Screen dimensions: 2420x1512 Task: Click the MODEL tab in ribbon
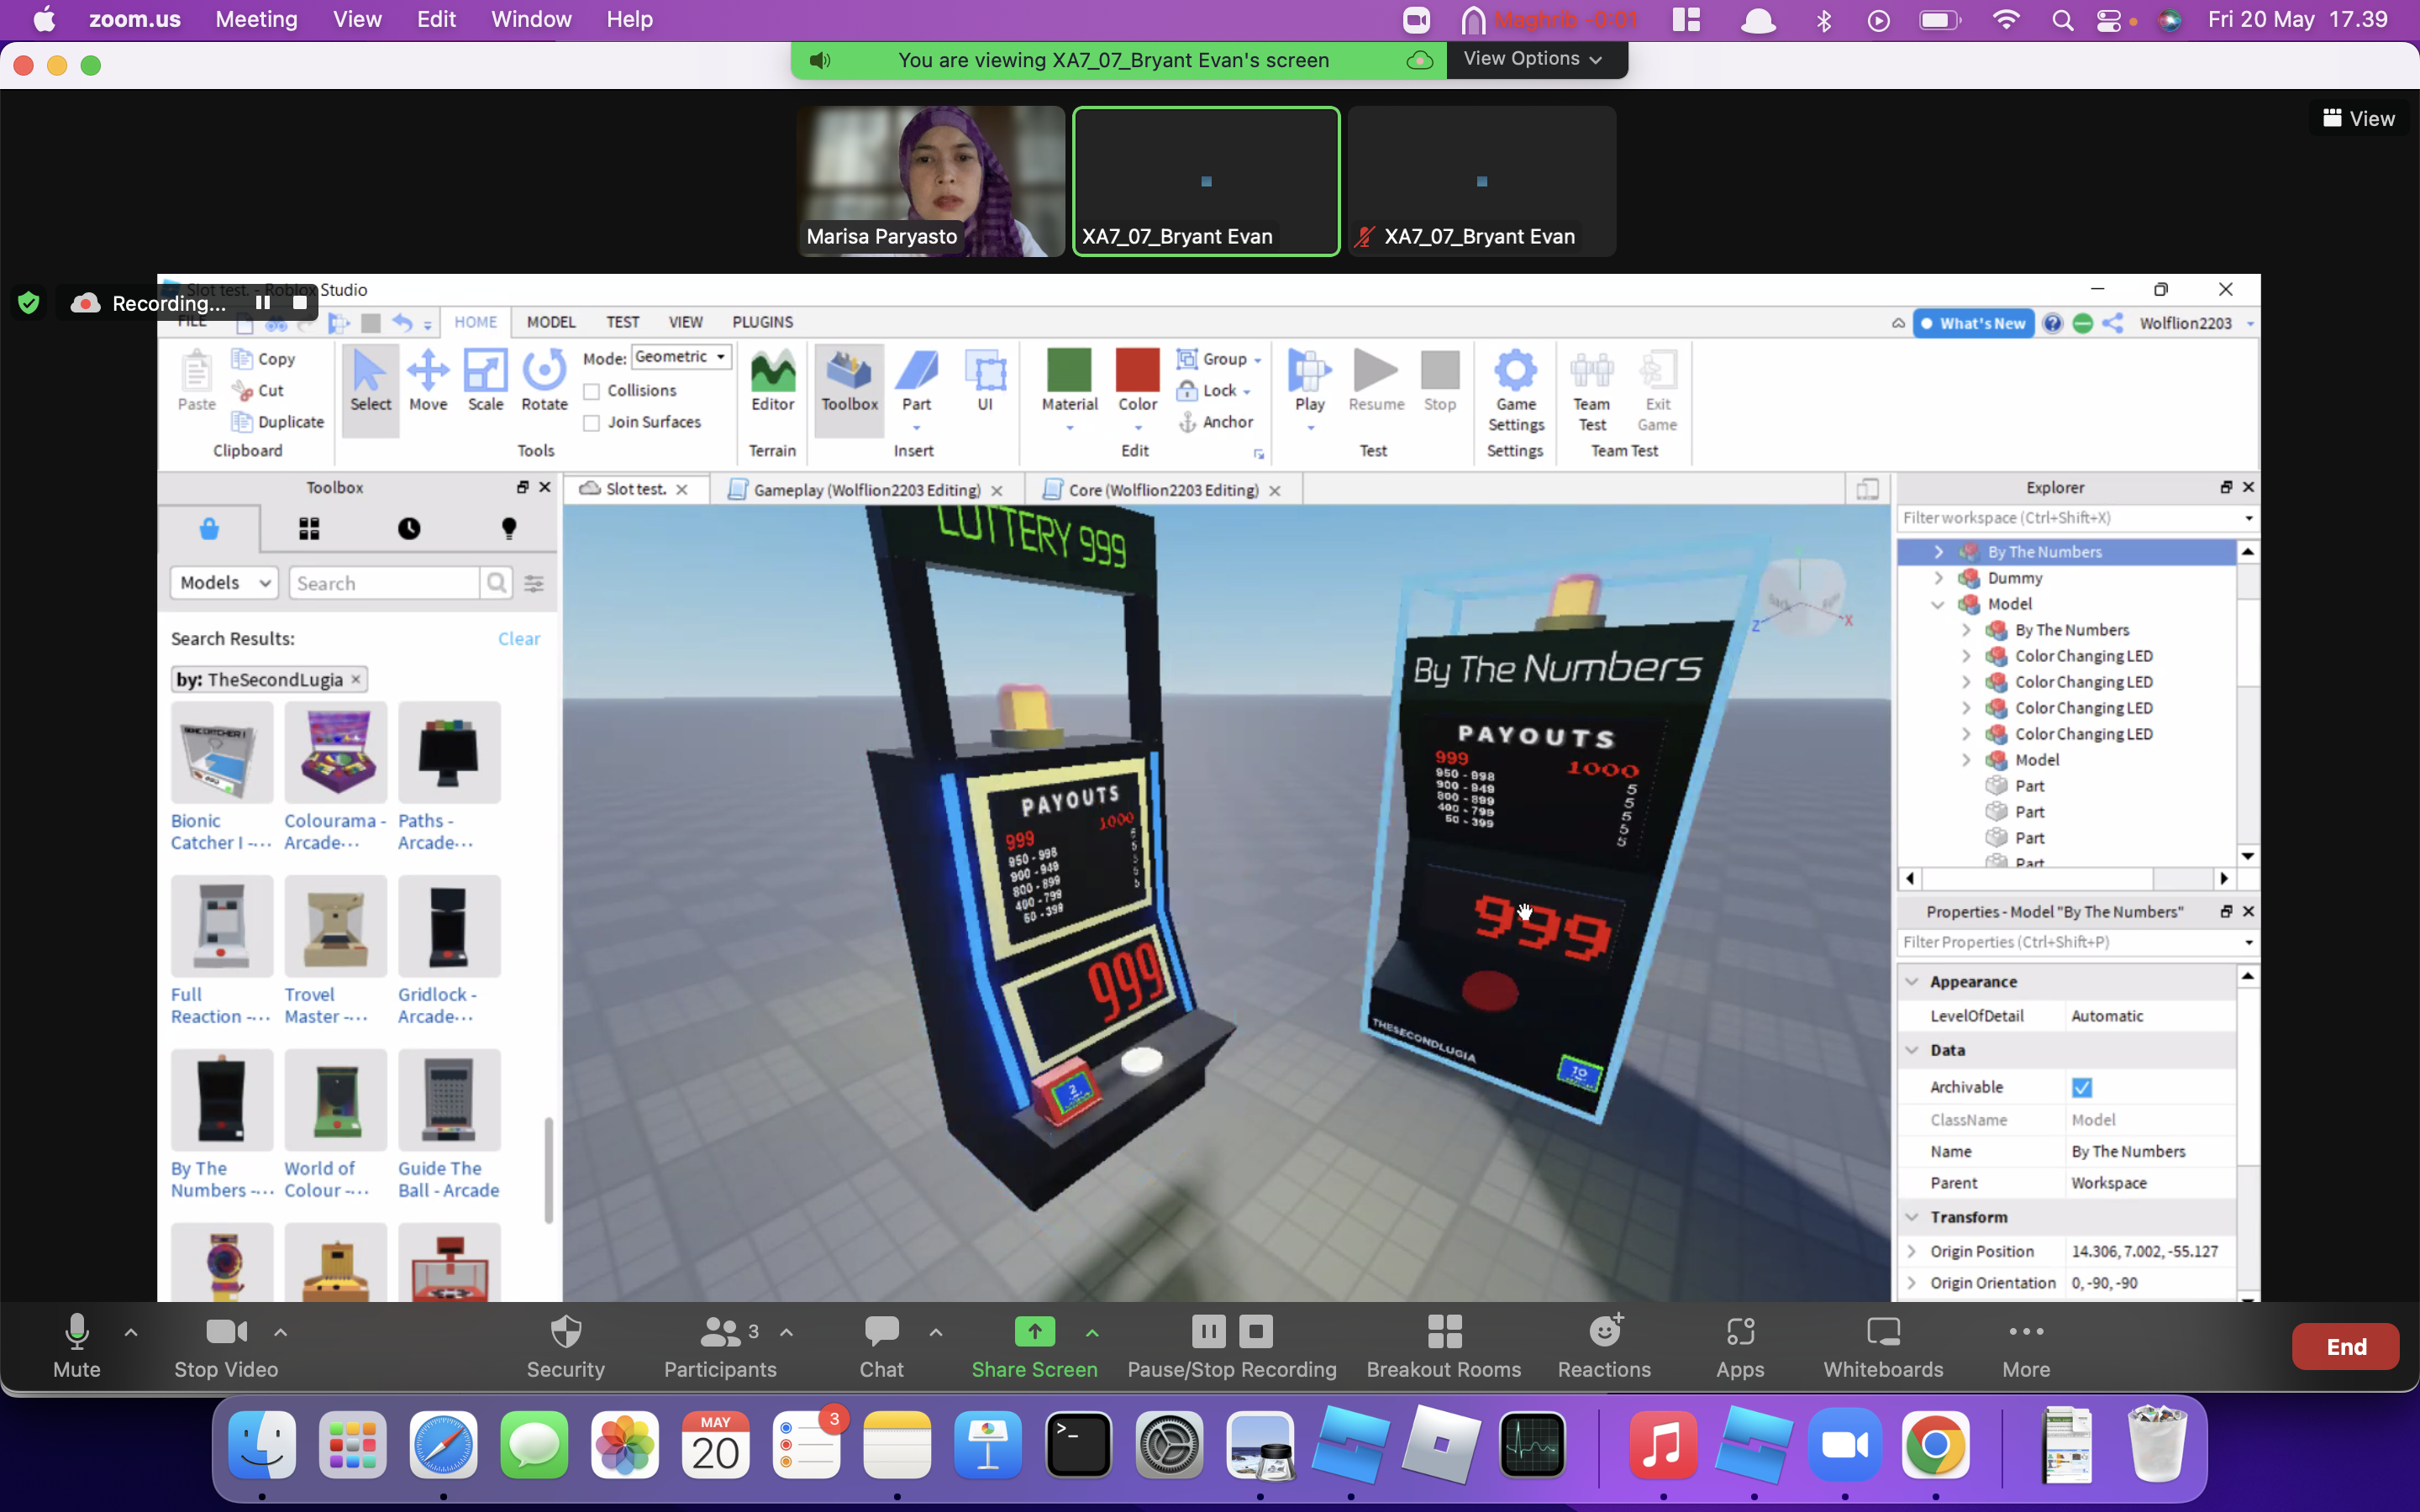pyautogui.click(x=552, y=321)
